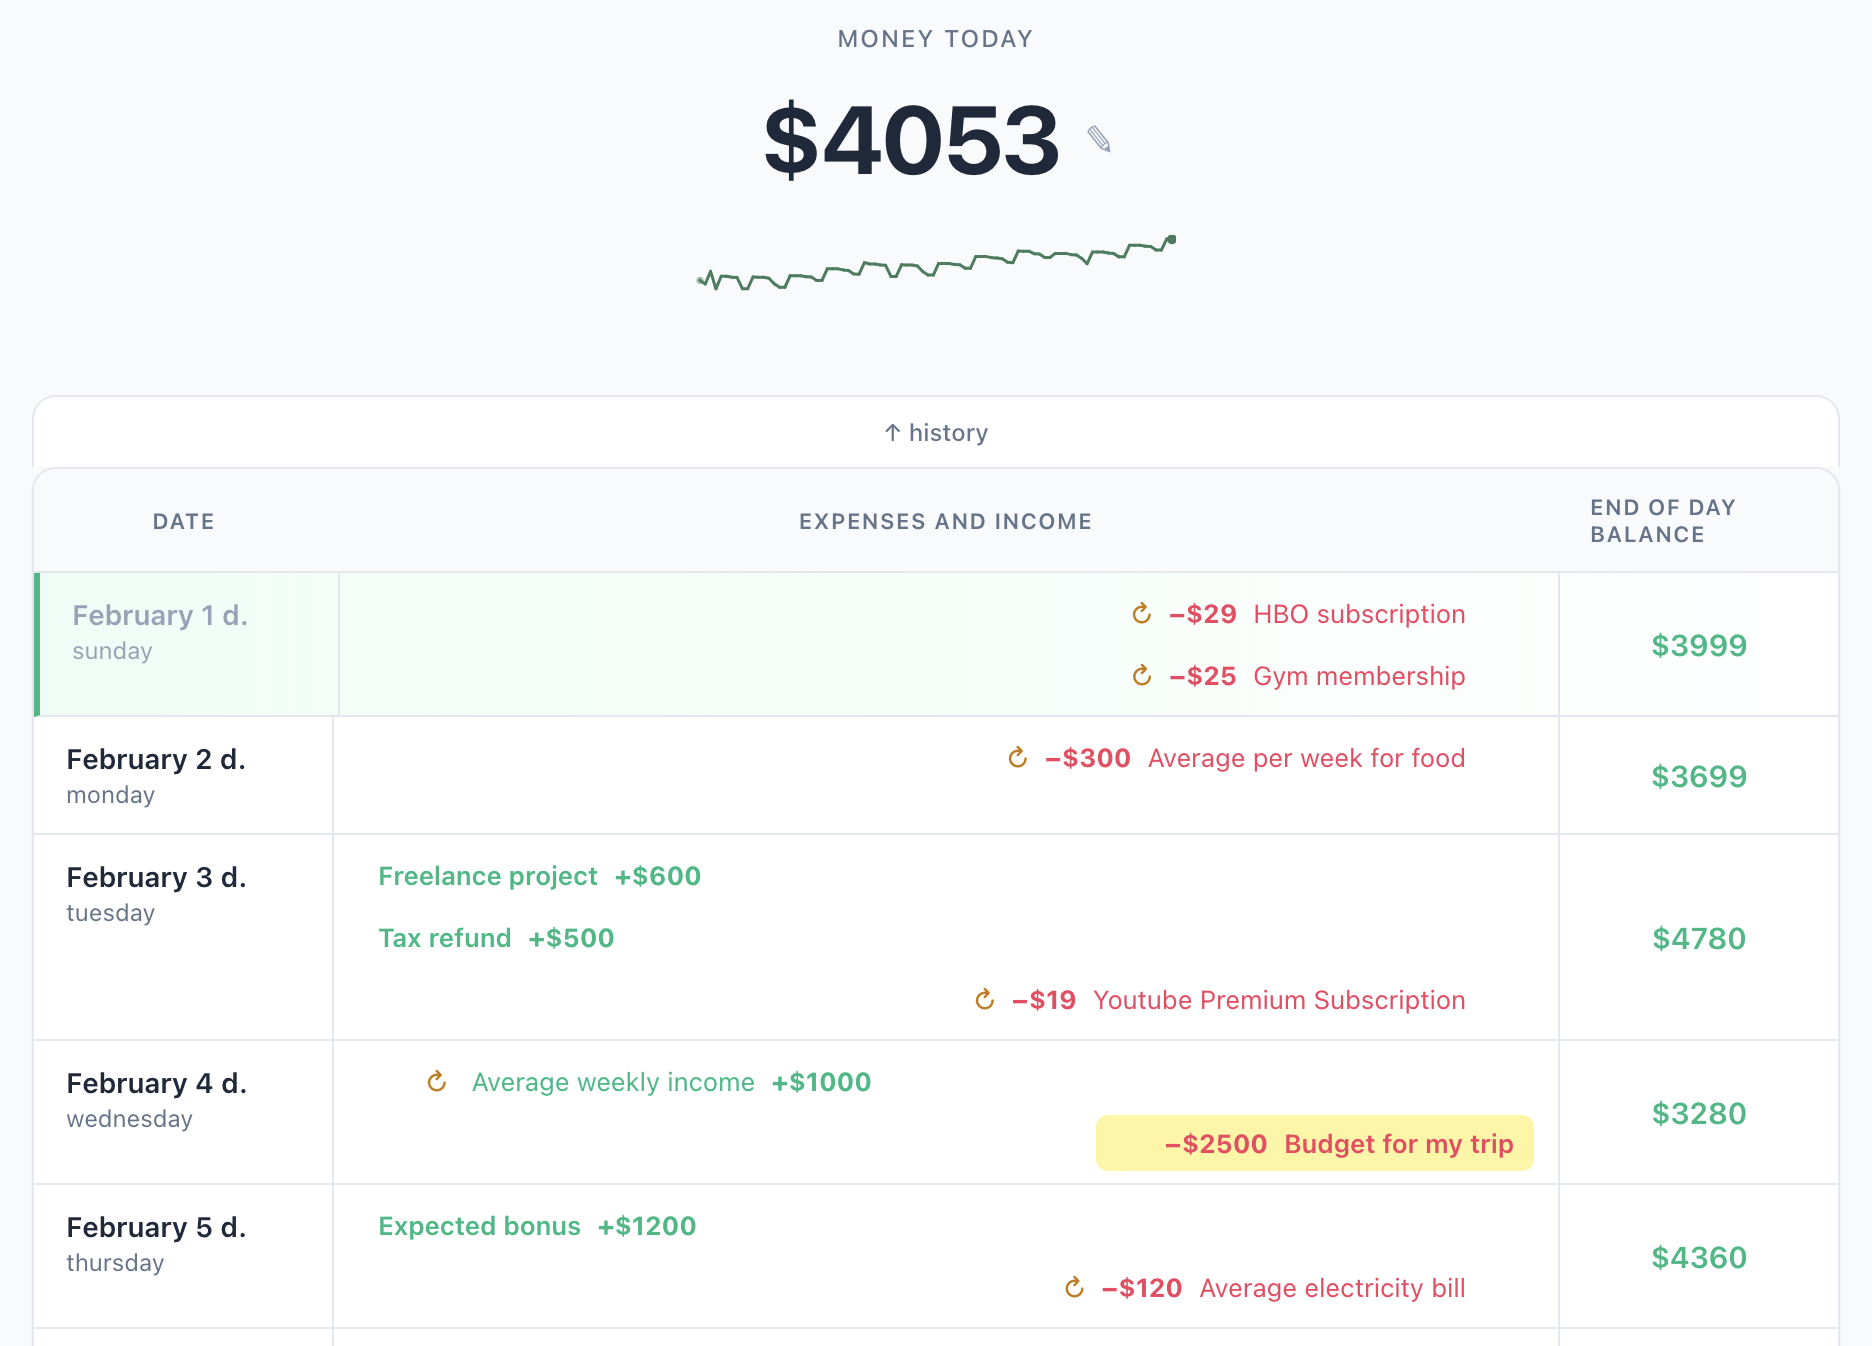Screen dimensions: 1872x1346
Task: Click the pencil icon to edit today's balance
Action: [1098, 140]
